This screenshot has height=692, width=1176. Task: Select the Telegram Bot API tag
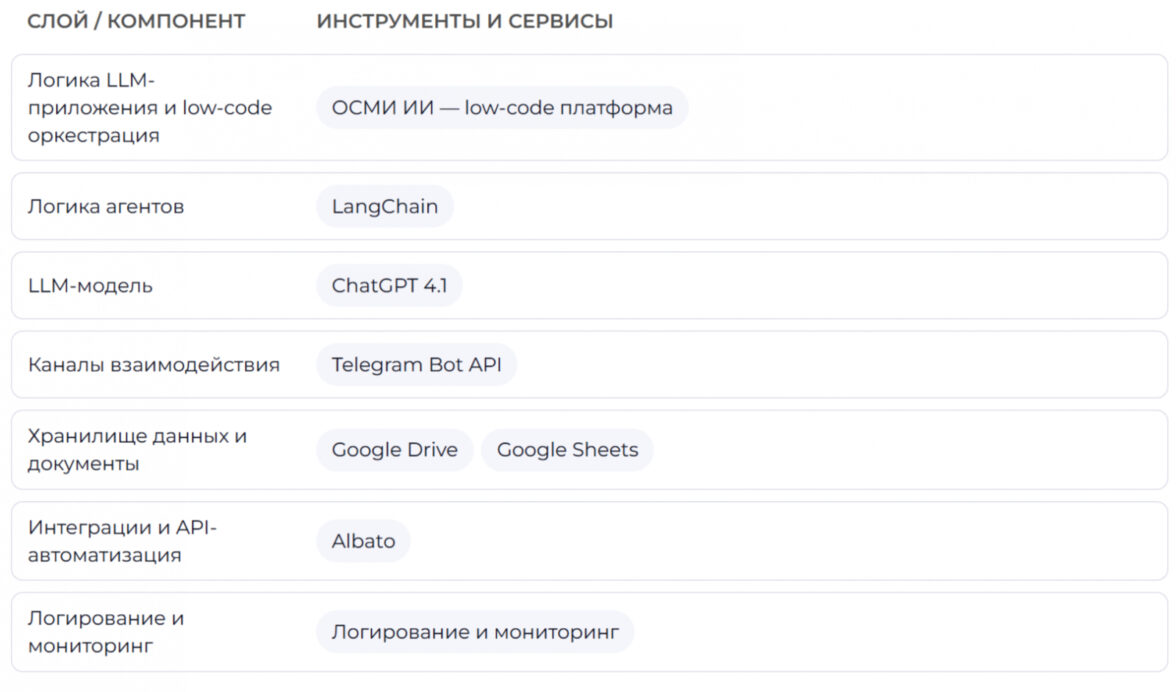416,365
